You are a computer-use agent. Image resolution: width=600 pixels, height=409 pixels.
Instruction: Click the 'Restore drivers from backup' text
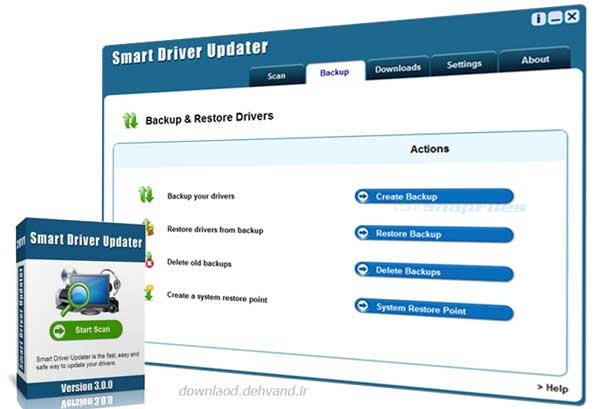[215, 230]
